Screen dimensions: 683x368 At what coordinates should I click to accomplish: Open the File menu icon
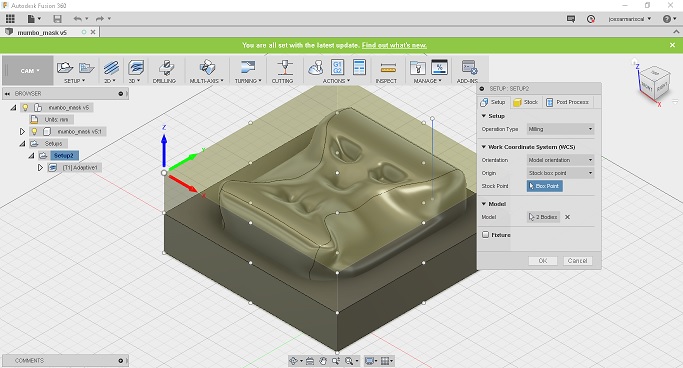[34, 19]
